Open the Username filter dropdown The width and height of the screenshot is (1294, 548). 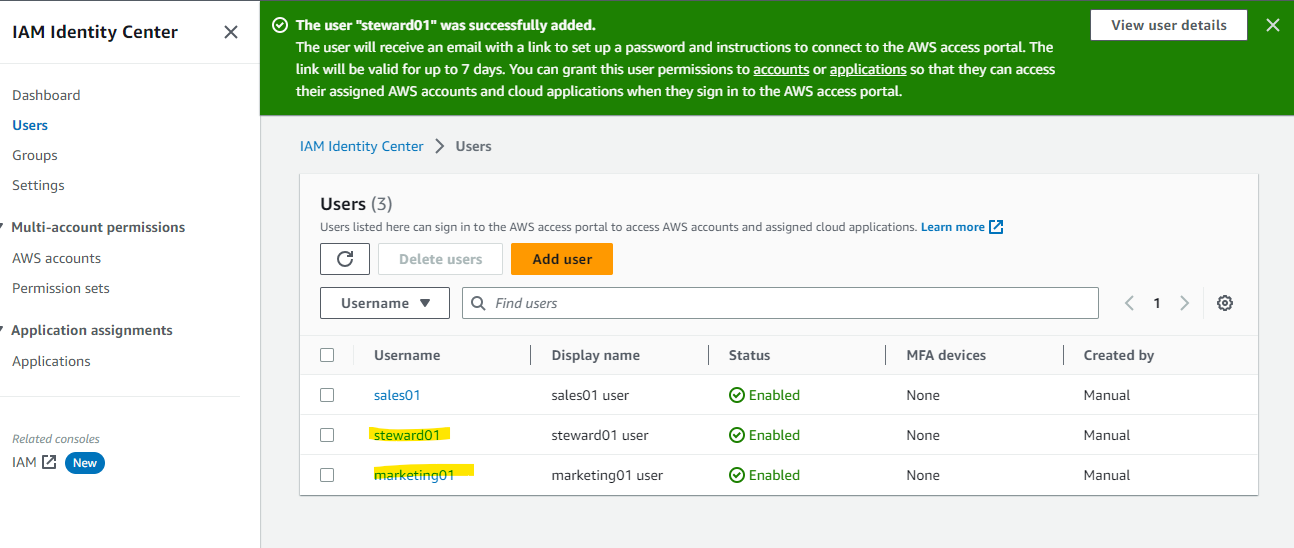click(385, 303)
